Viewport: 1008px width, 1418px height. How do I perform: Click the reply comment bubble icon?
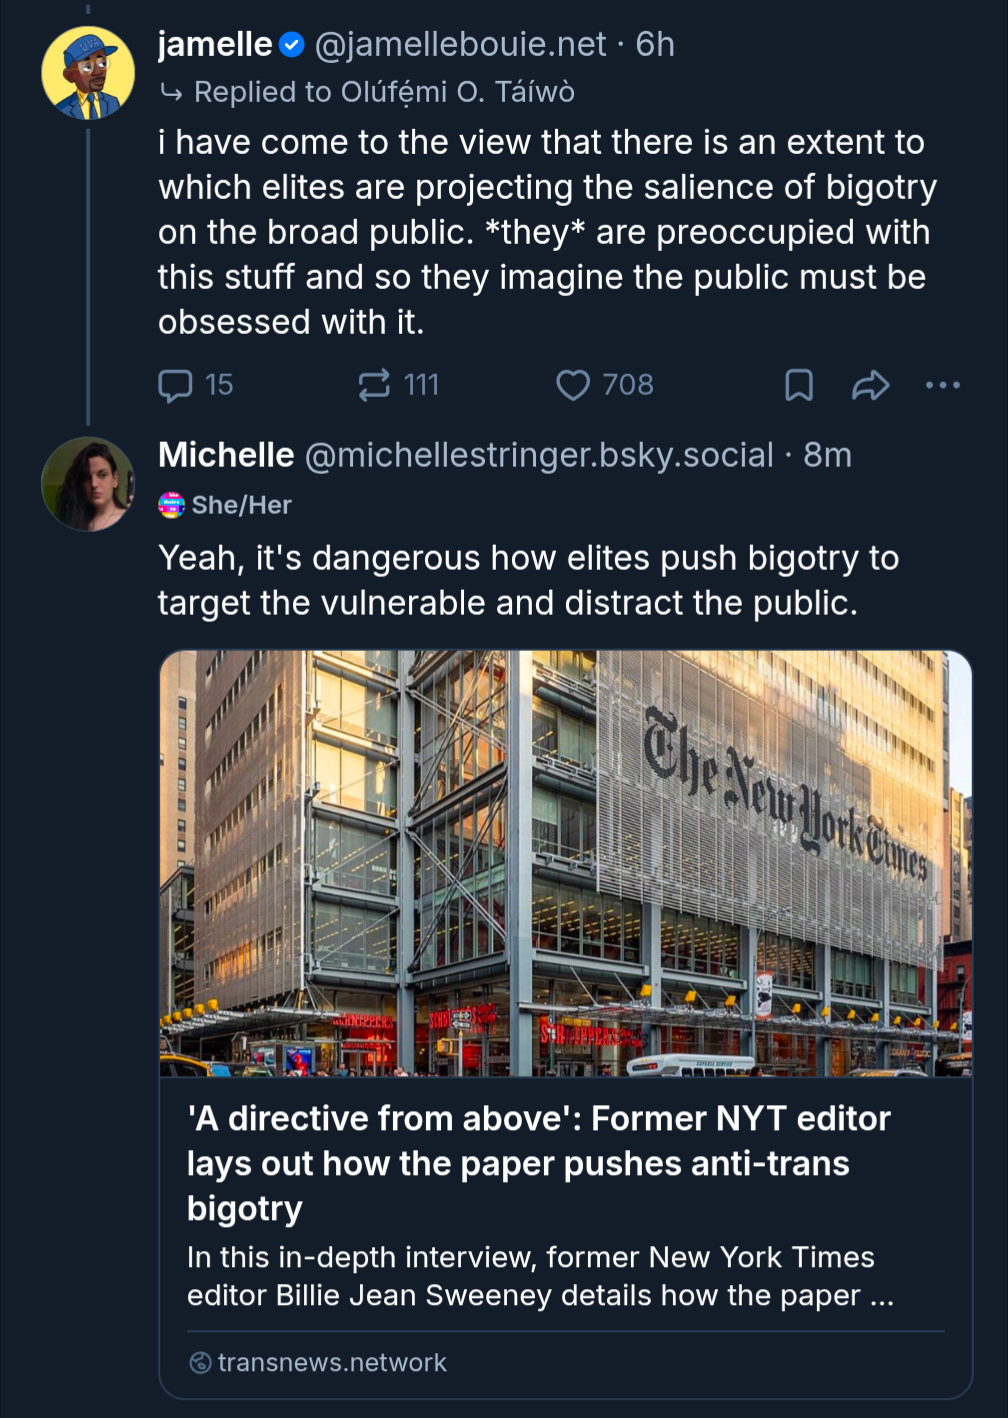(x=175, y=385)
